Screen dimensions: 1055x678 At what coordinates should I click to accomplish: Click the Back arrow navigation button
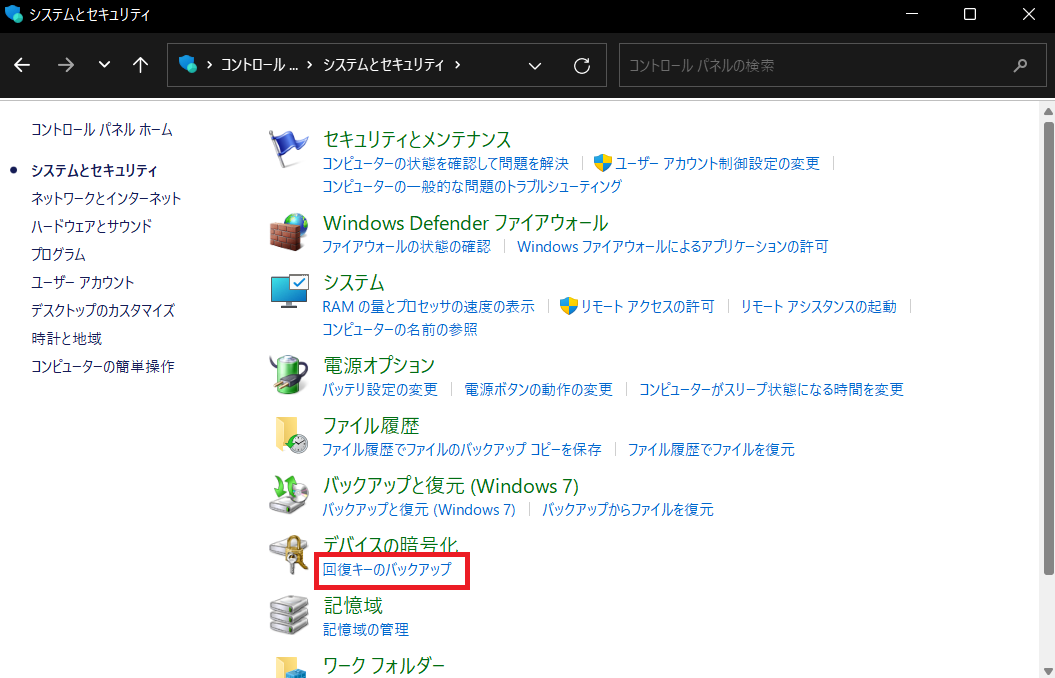point(22,65)
